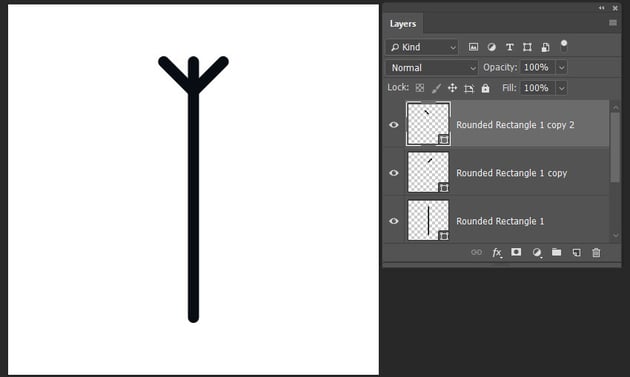Lock artboard nesting icon
The height and width of the screenshot is (377, 630).
click(x=469, y=88)
